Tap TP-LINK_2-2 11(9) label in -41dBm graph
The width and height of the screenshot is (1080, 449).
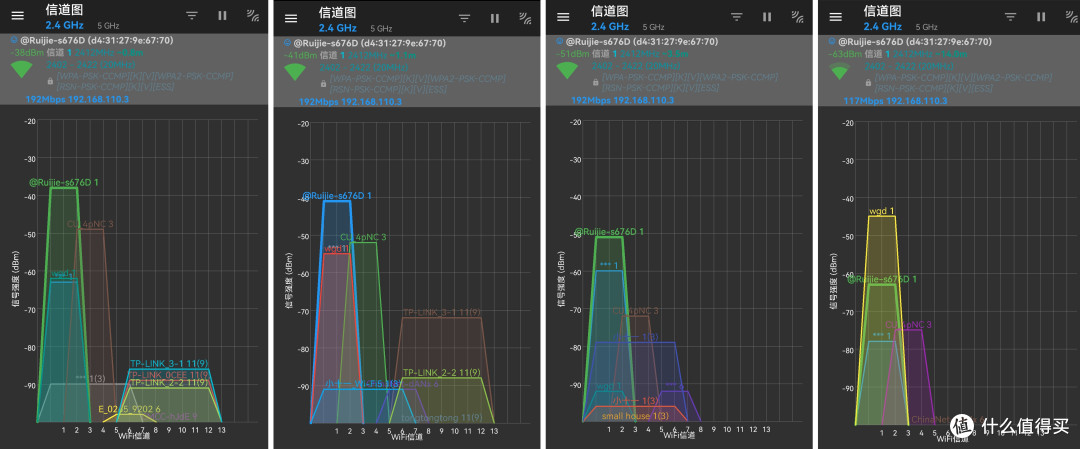(442, 372)
